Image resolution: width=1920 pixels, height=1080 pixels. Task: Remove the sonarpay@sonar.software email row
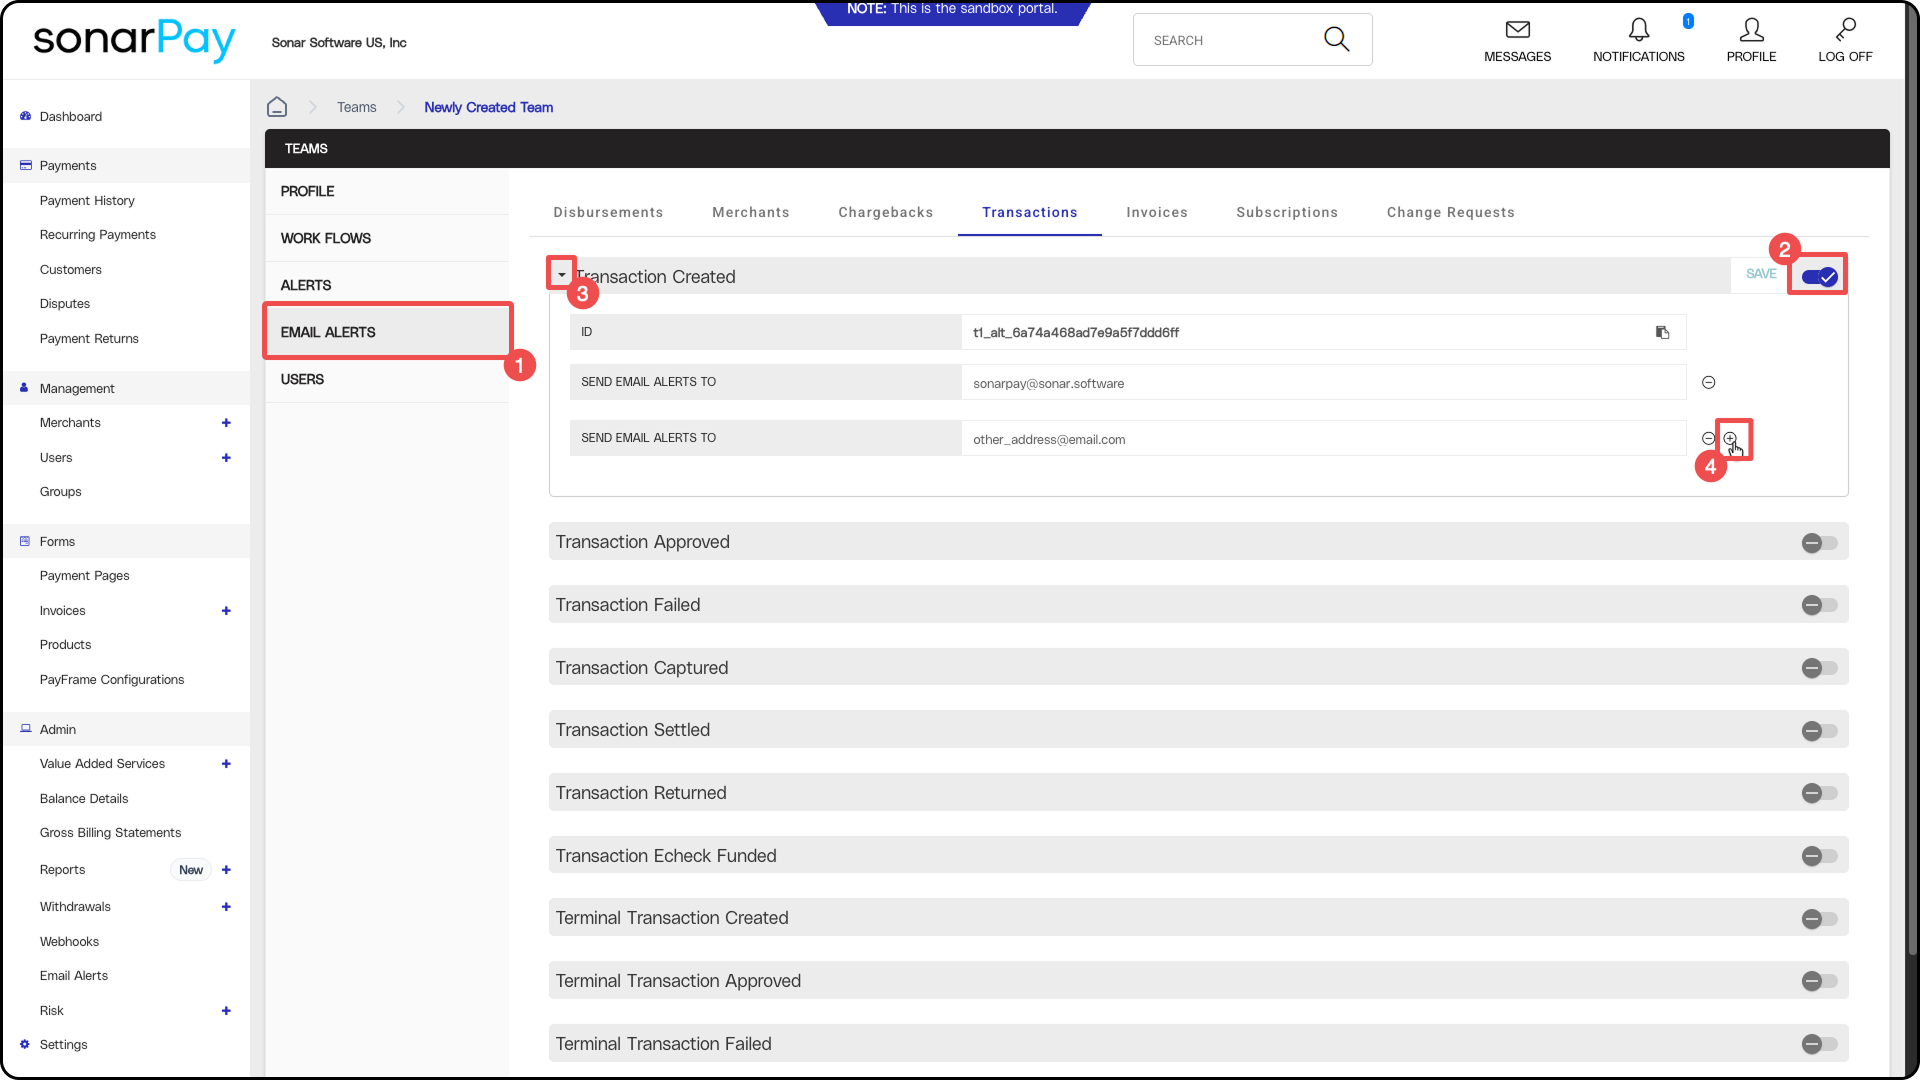click(x=1709, y=382)
